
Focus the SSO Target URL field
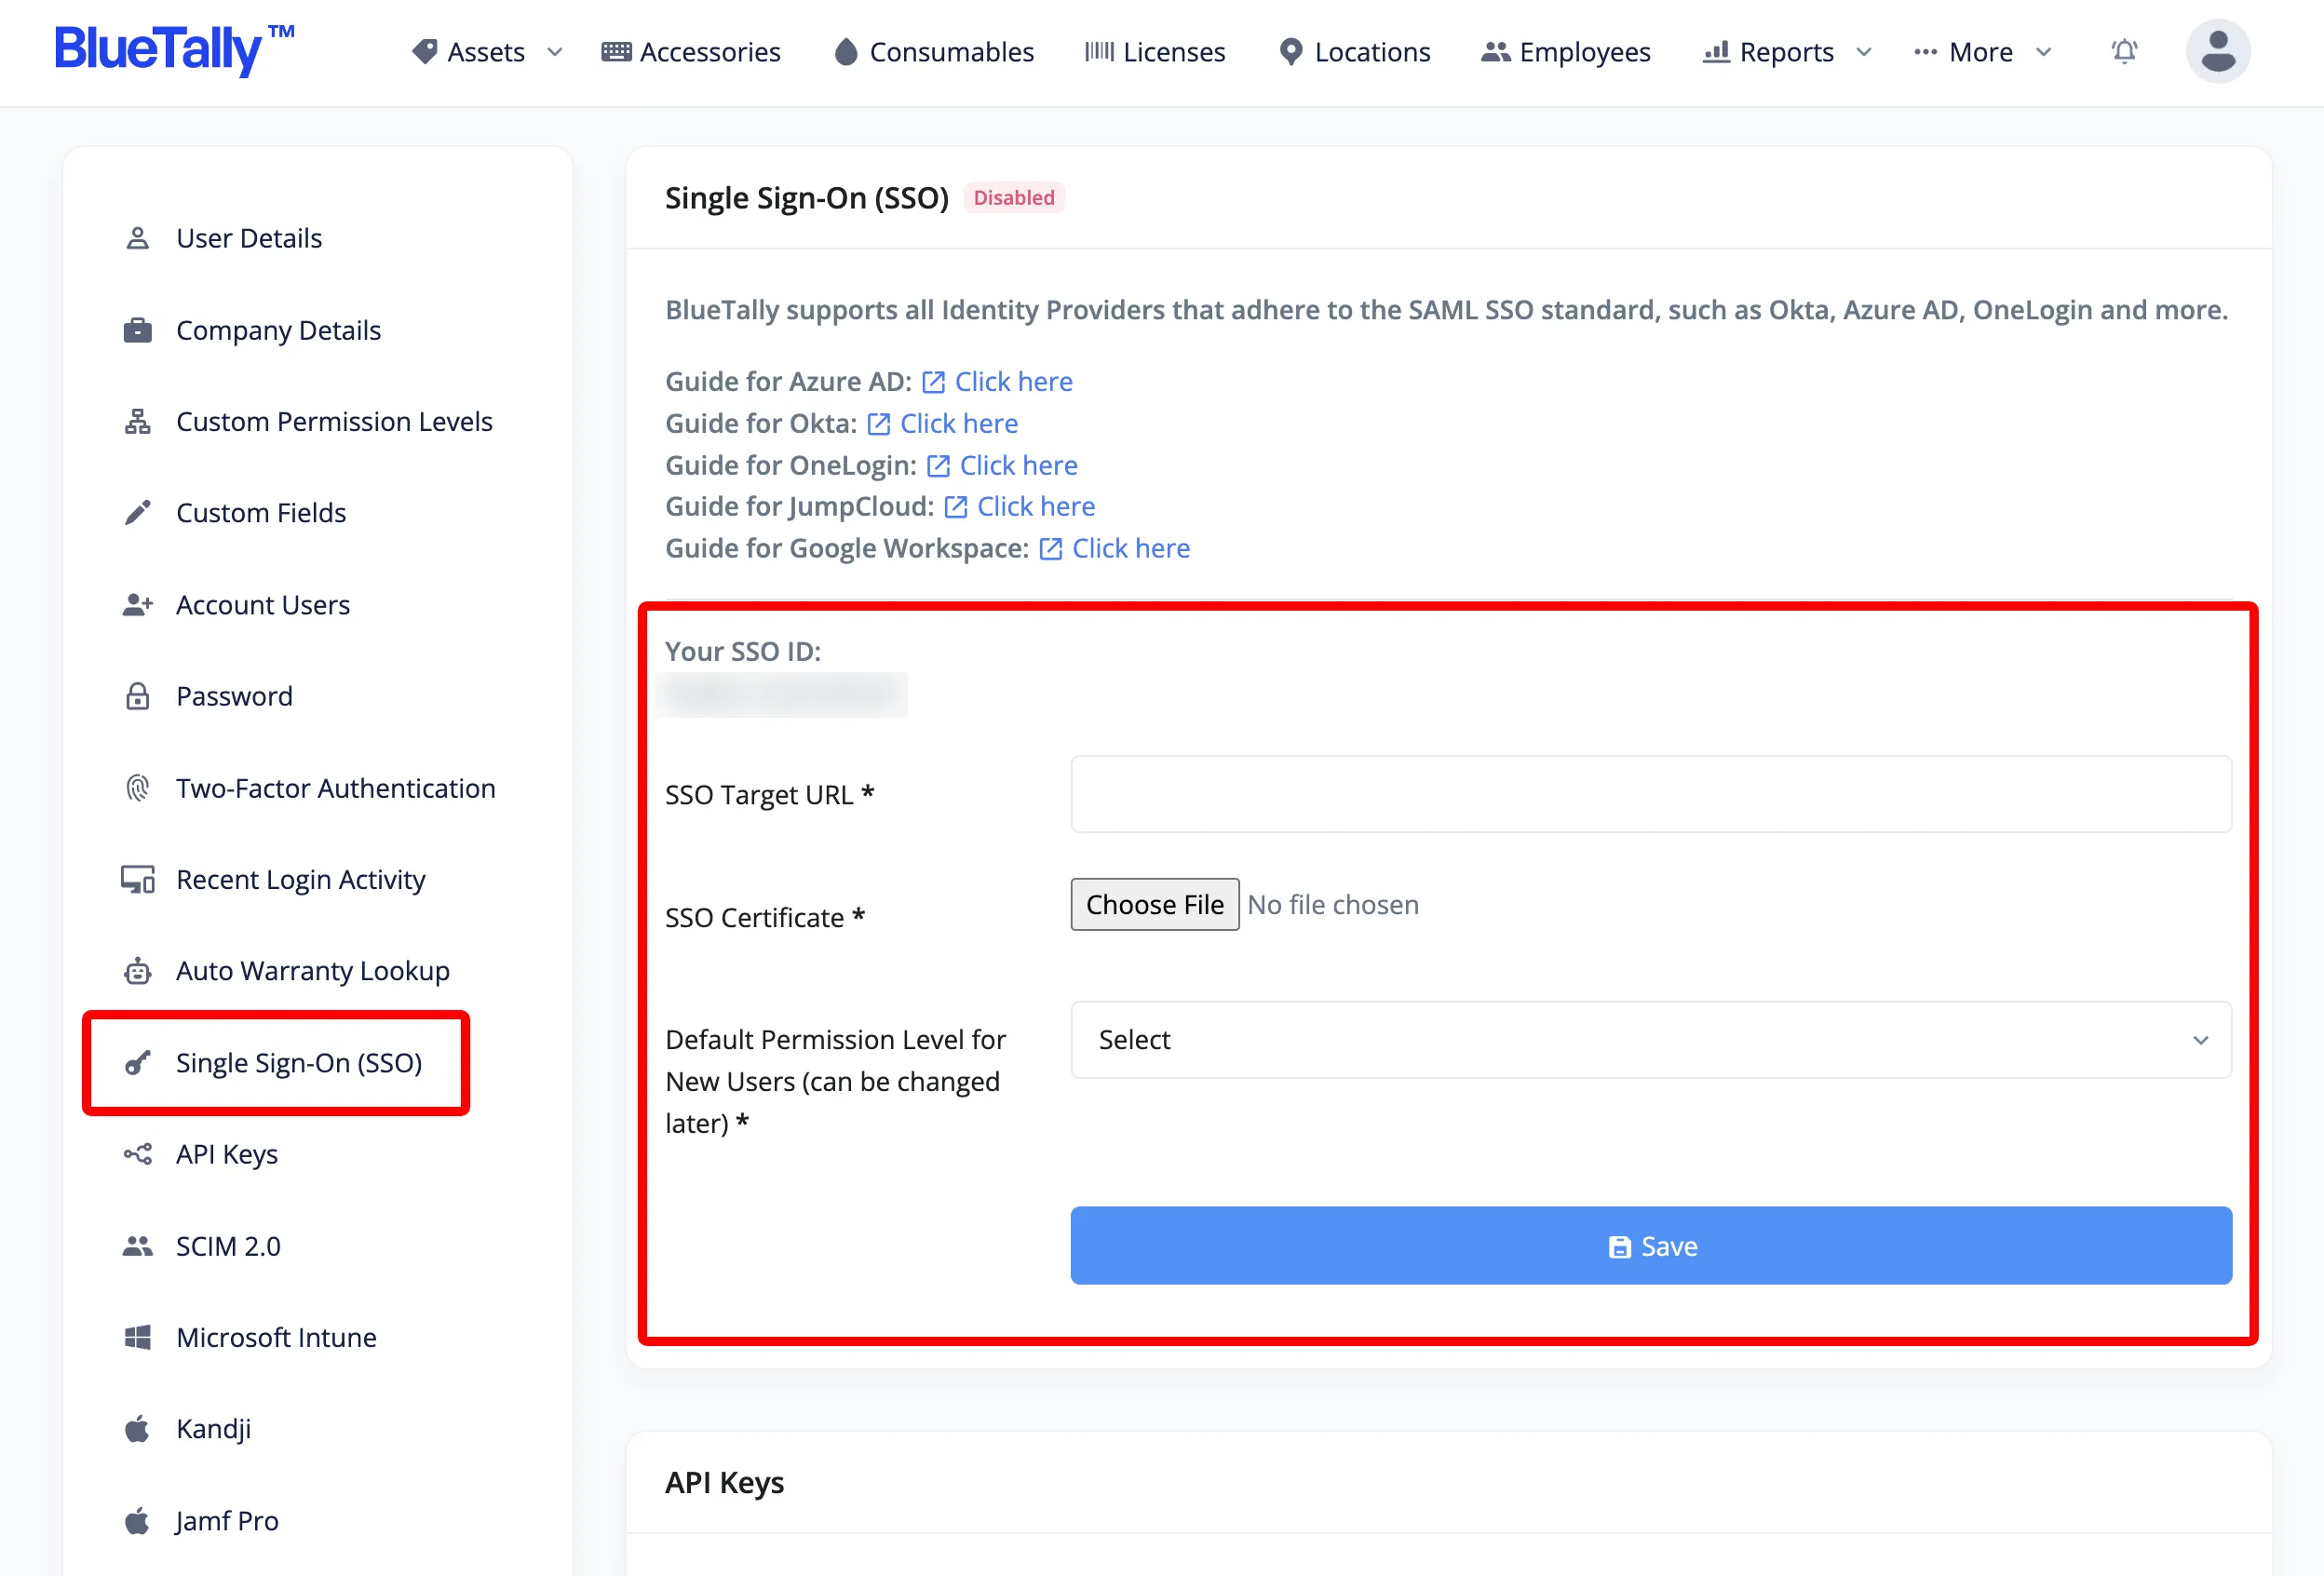point(1651,794)
